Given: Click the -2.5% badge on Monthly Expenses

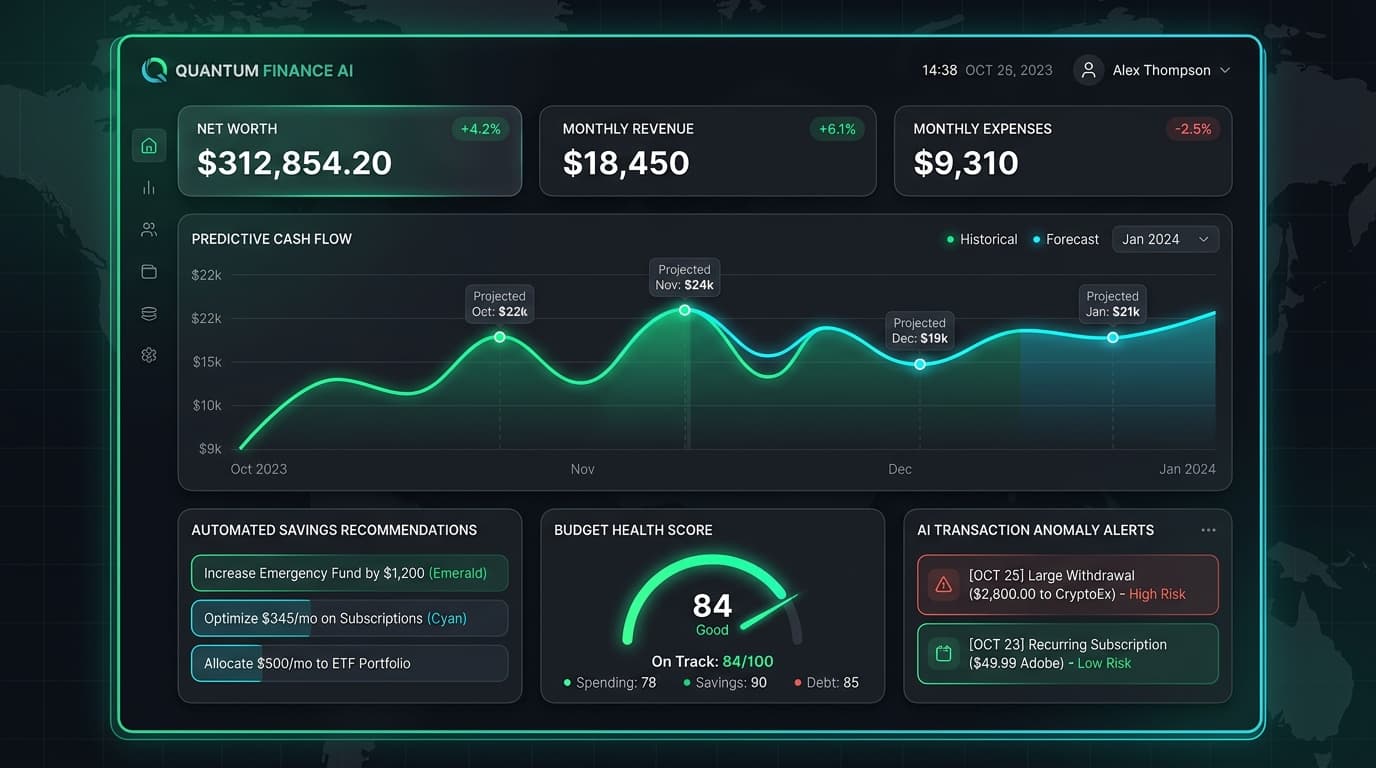Looking at the screenshot, I should (x=1193, y=129).
